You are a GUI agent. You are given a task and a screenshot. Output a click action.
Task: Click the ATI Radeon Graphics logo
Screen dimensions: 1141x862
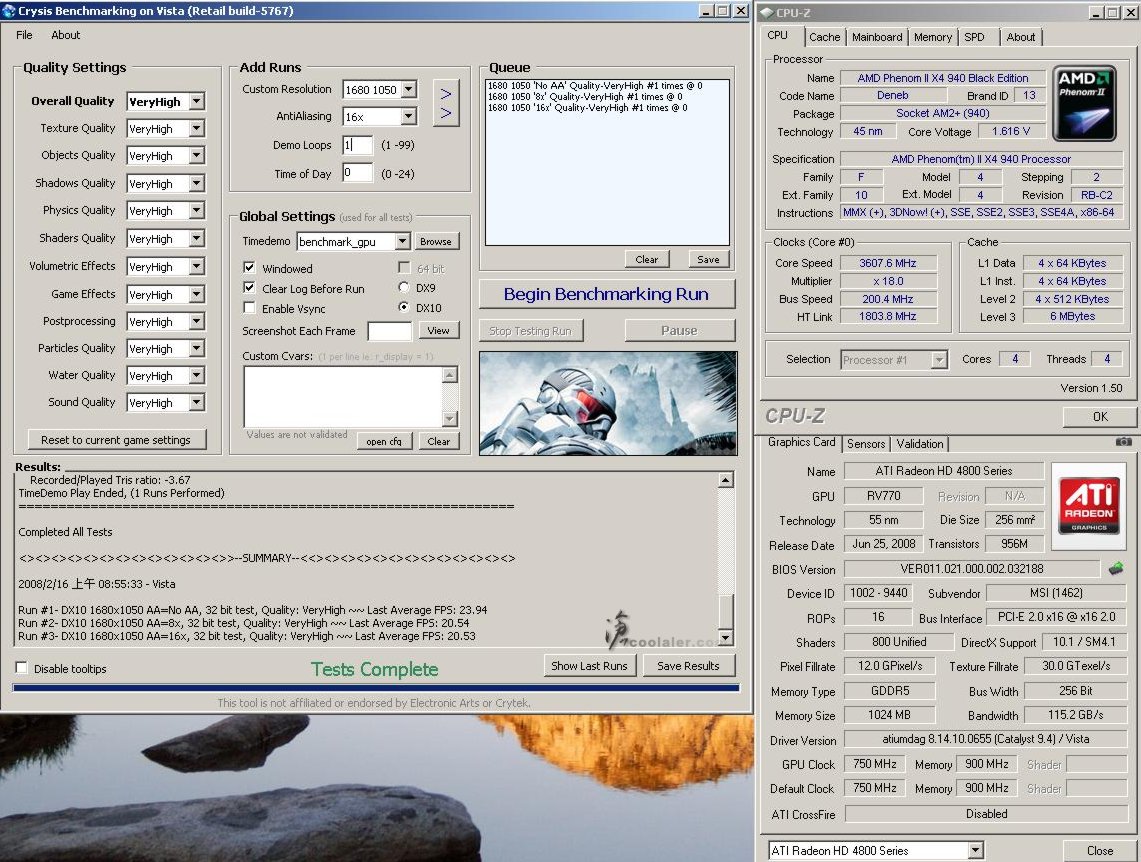1089,506
